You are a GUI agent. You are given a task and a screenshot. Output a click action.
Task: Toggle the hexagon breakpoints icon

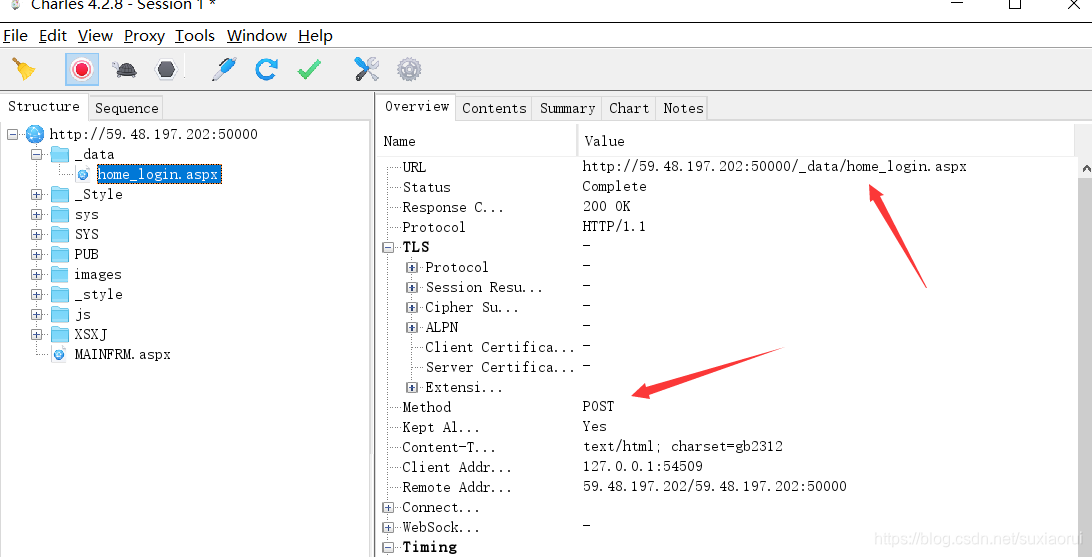pyautogui.click(x=166, y=70)
